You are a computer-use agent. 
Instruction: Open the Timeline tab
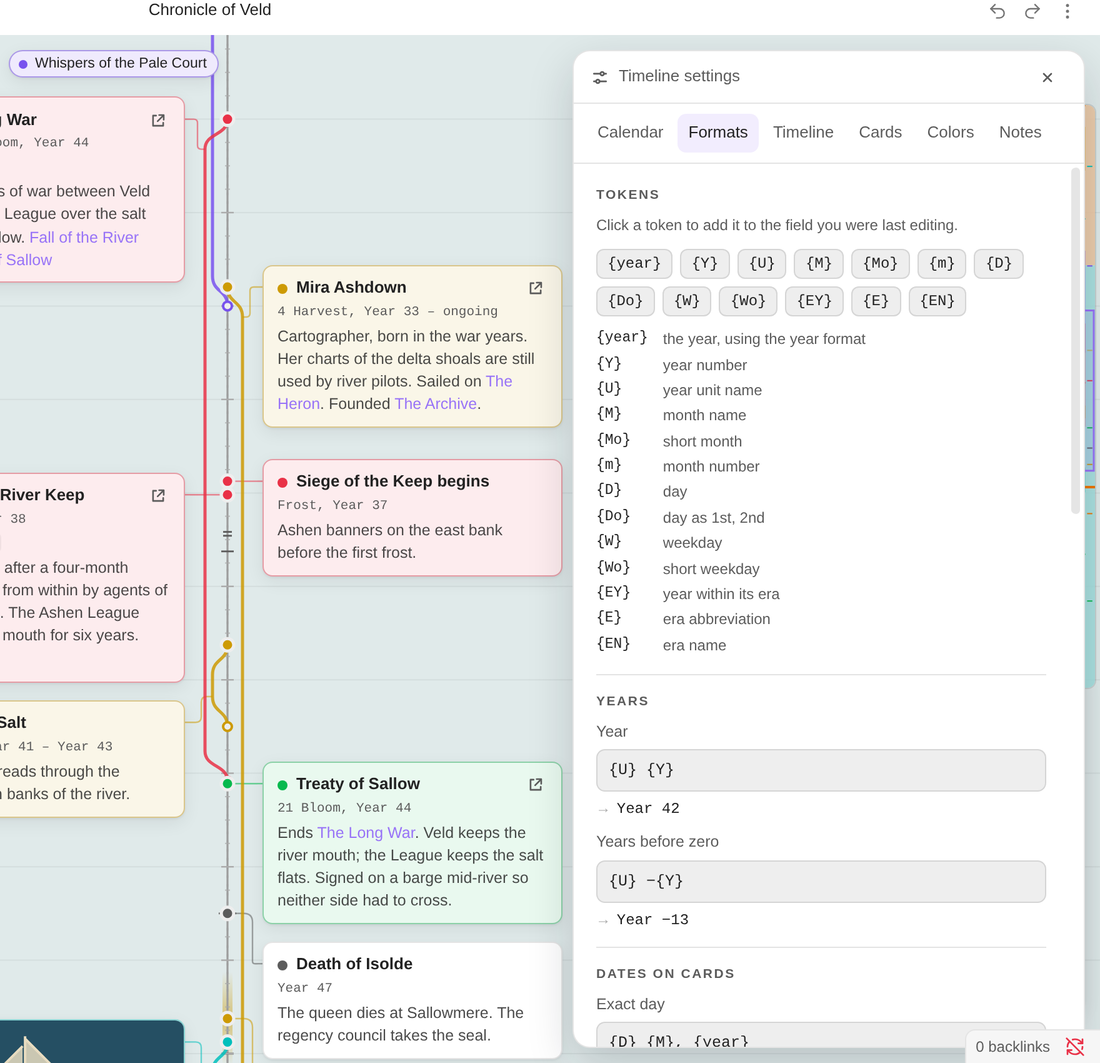(x=803, y=133)
